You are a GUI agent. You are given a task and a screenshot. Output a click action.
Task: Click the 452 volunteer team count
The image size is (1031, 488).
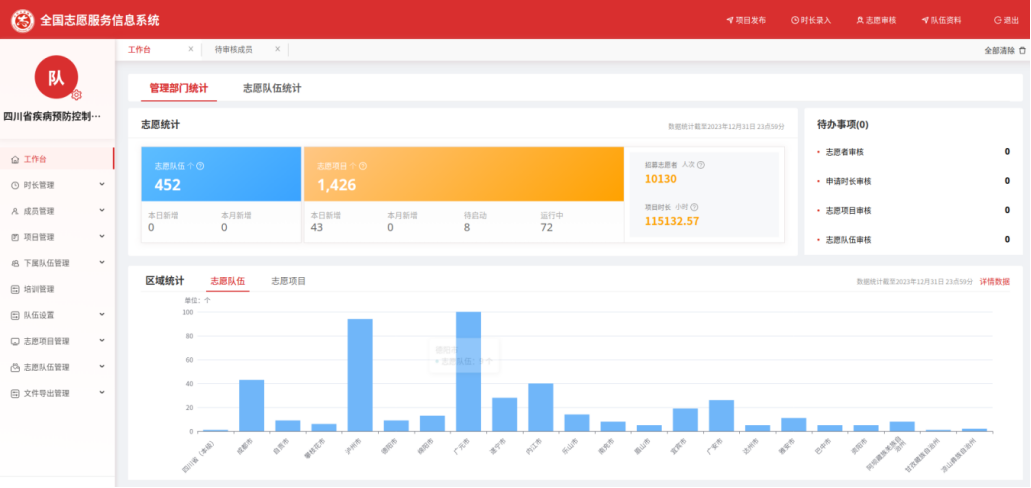click(168, 185)
